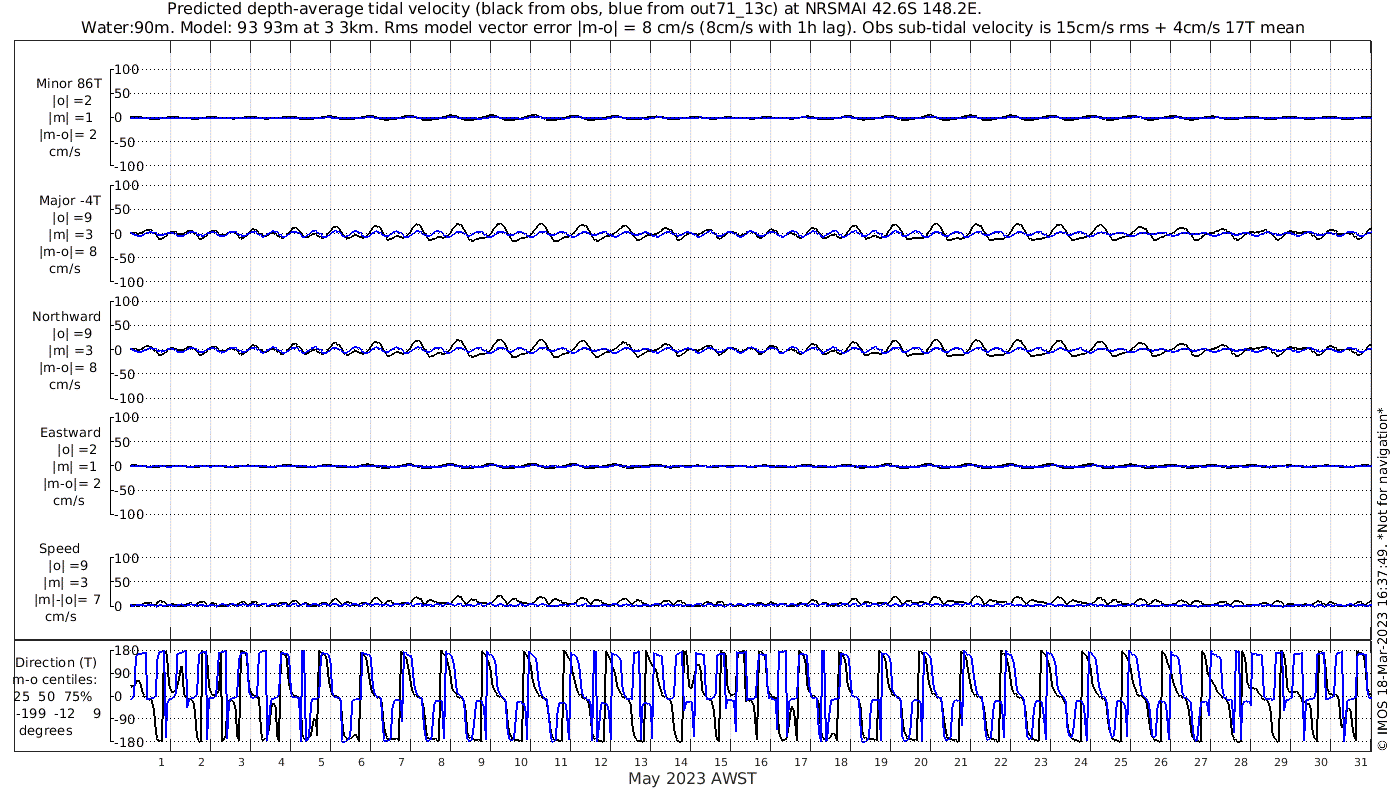The width and height of the screenshot is (1400, 800).
Task: Select the 'Major -4T' panel label
Action: (x=69, y=201)
